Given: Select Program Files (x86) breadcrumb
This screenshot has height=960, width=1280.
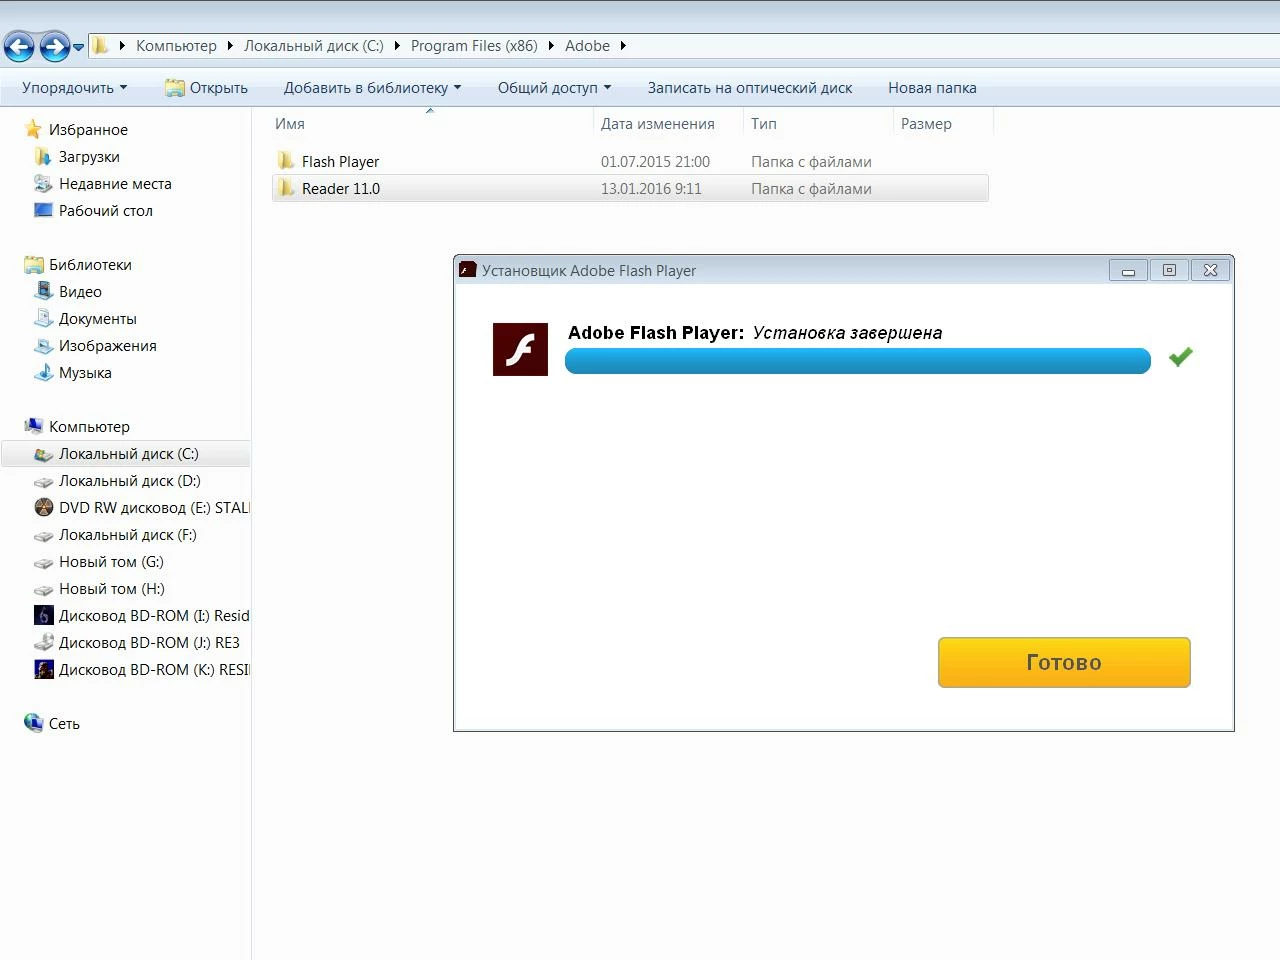Looking at the screenshot, I should [x=474, y=46].
